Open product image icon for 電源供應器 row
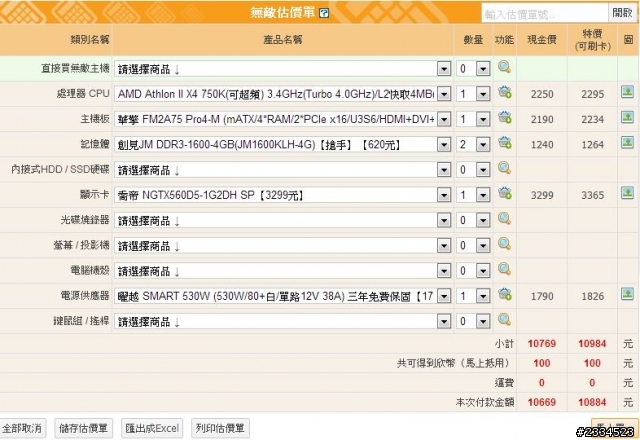The height and width of the screenshot is (440, 640). (627, 294)
